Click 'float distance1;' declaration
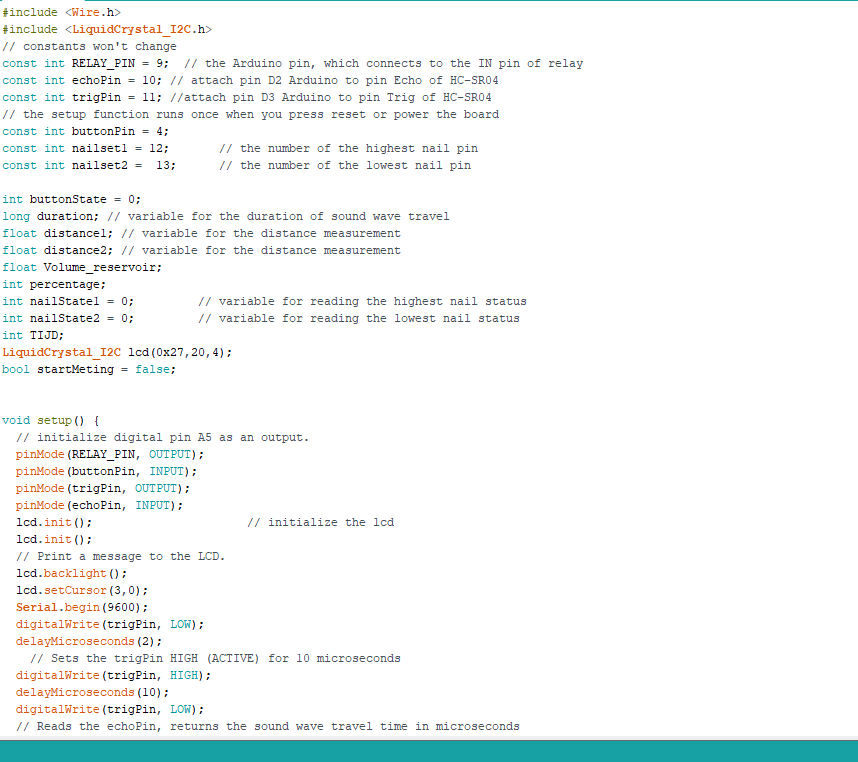The image size is (858, 762). (57, 233)
